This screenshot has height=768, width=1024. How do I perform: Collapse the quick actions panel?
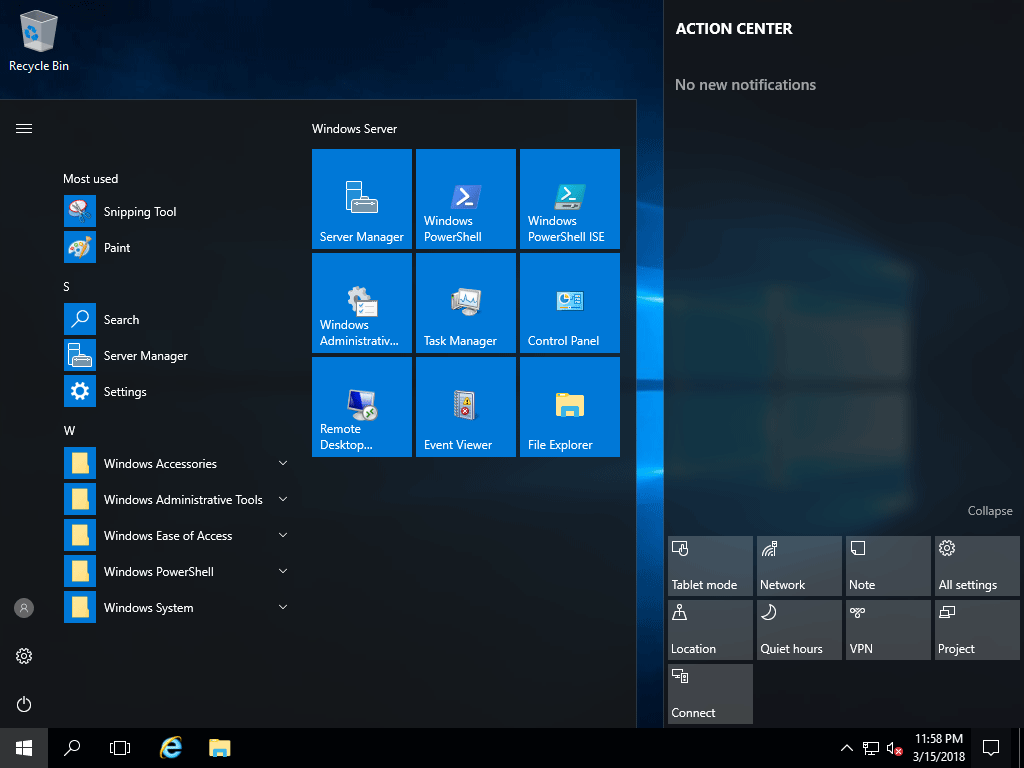pos(989,511)
